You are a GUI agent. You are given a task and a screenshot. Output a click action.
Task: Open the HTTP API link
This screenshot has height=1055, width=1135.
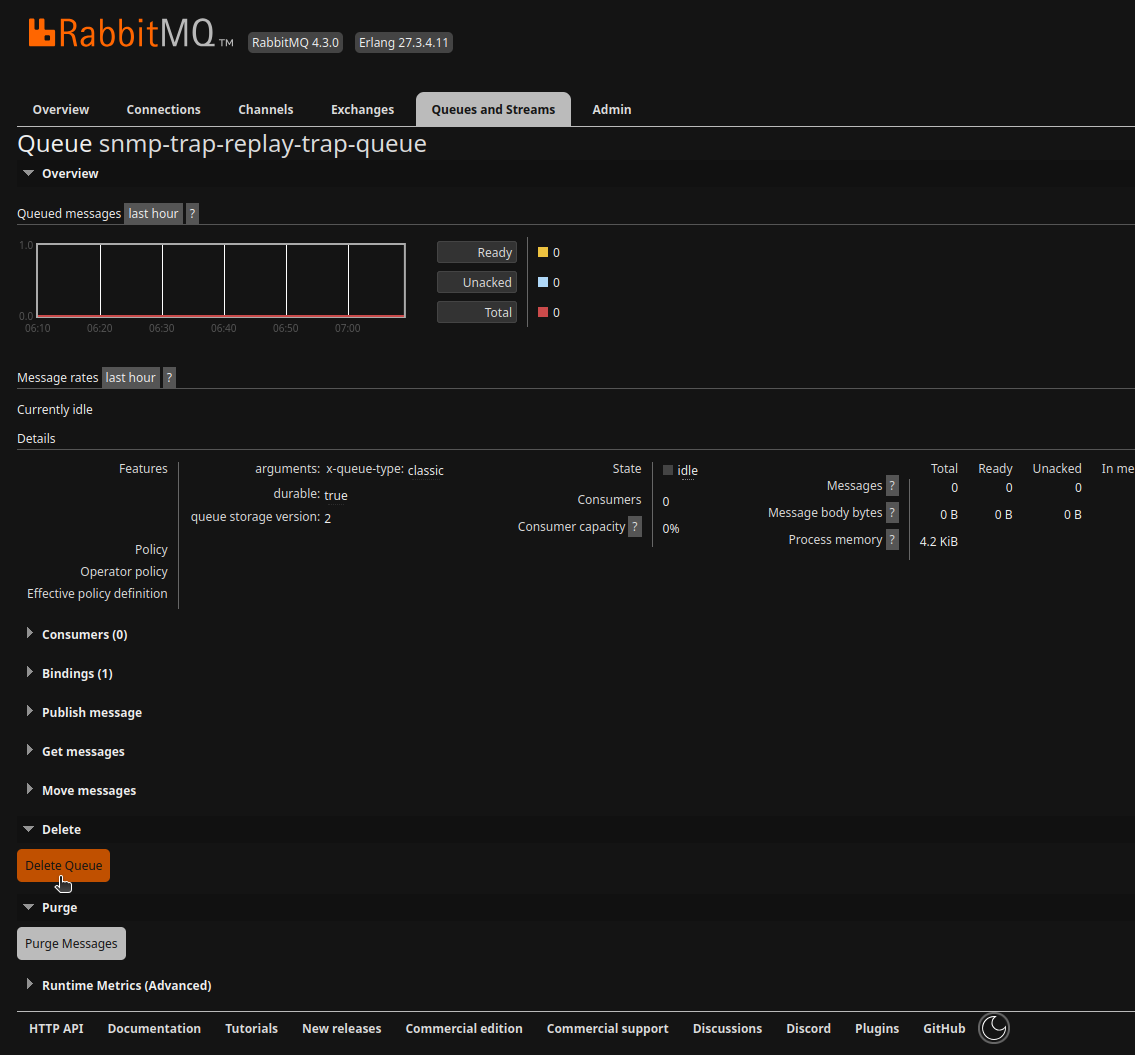pos(56,1028)
